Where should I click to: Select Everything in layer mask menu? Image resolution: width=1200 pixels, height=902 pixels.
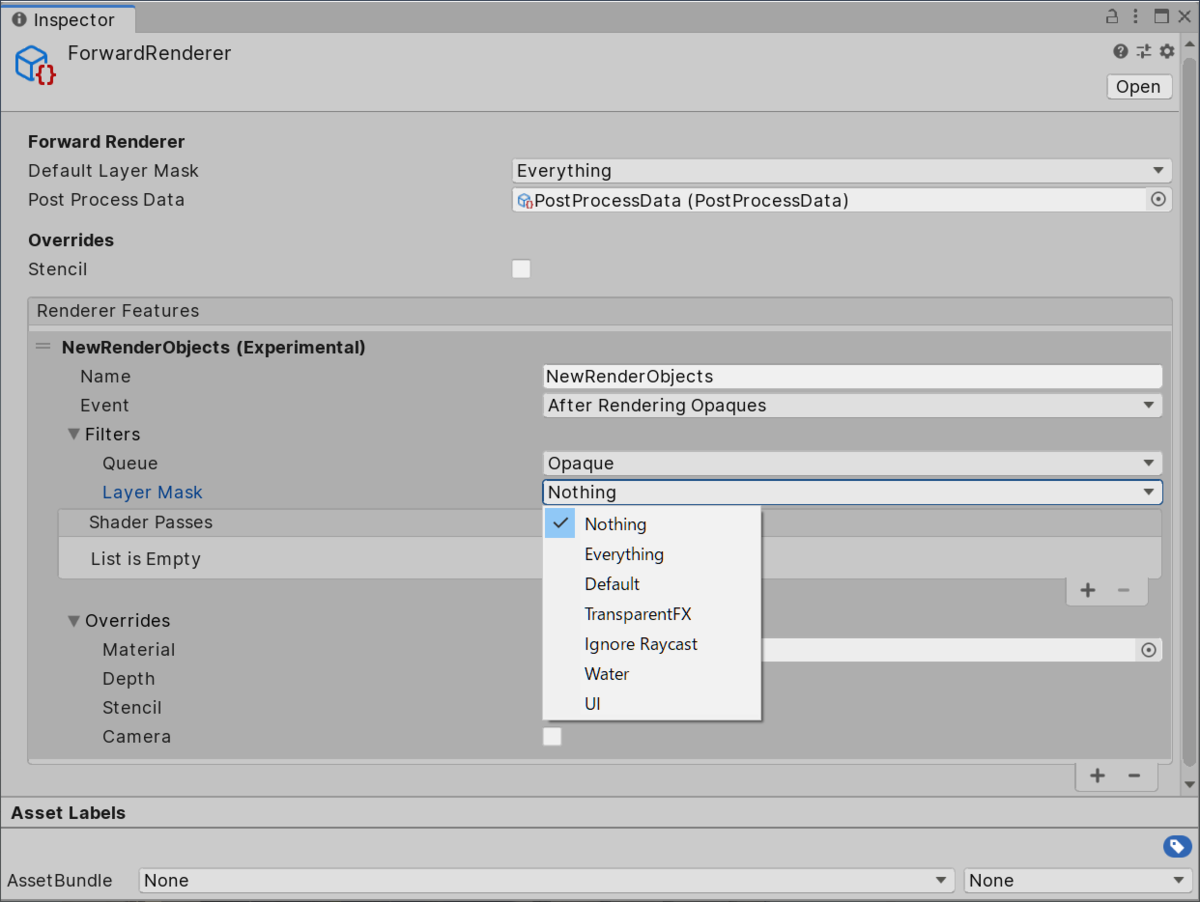point(652,554)
